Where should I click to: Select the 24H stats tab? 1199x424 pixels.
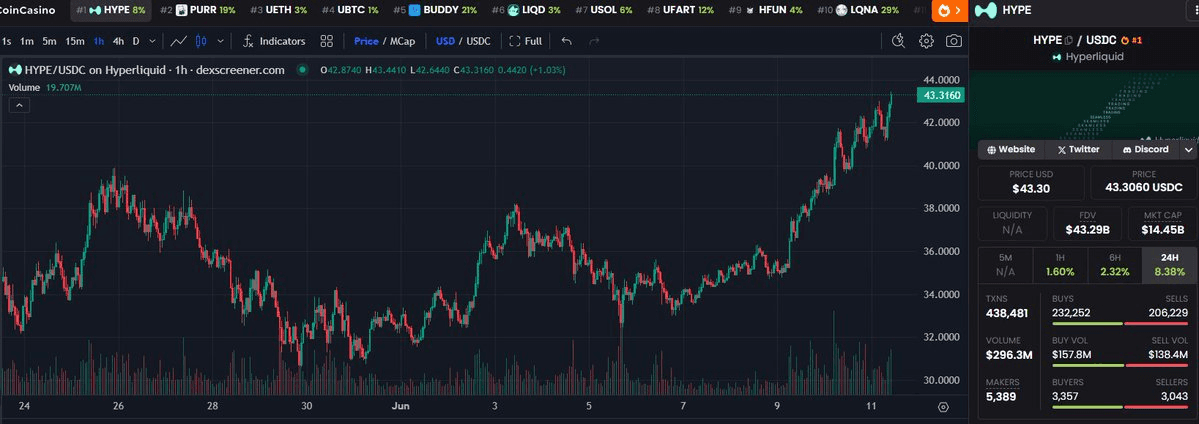1169,264
